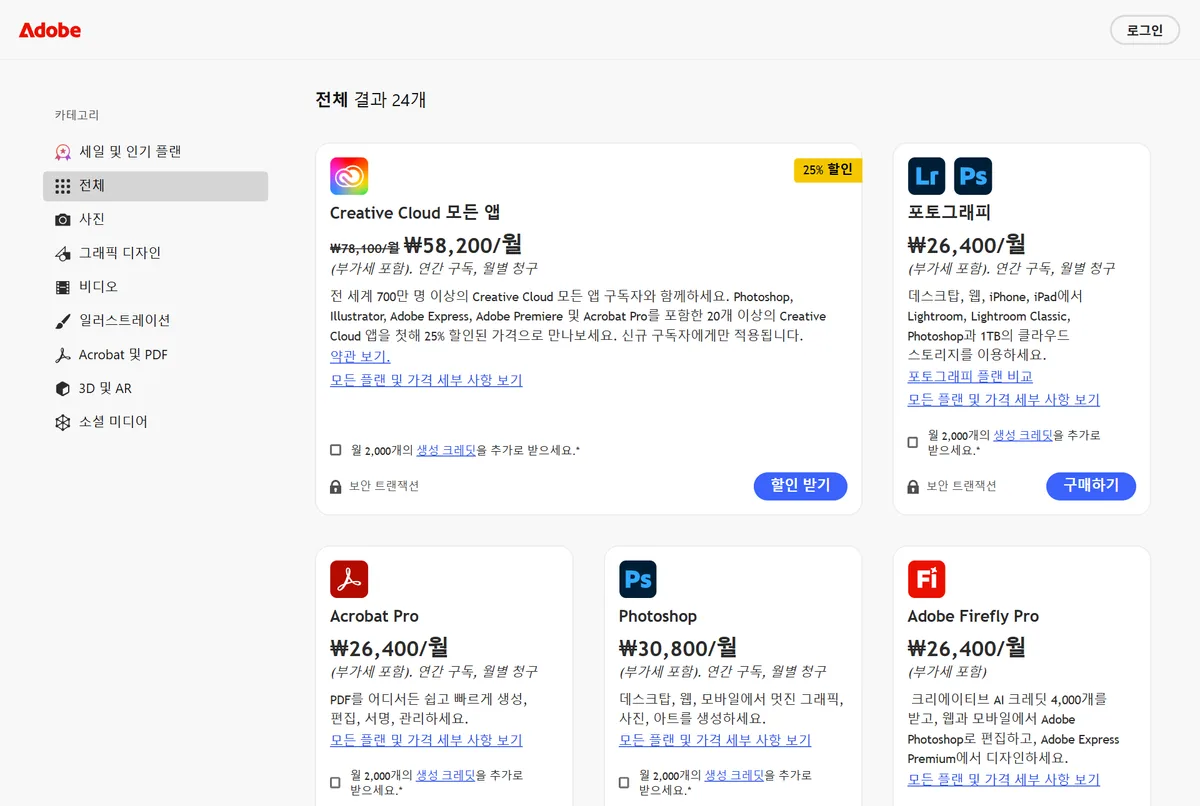Click the Creative Cloud app icon
1200x806 pixels.
pos(349,176)
